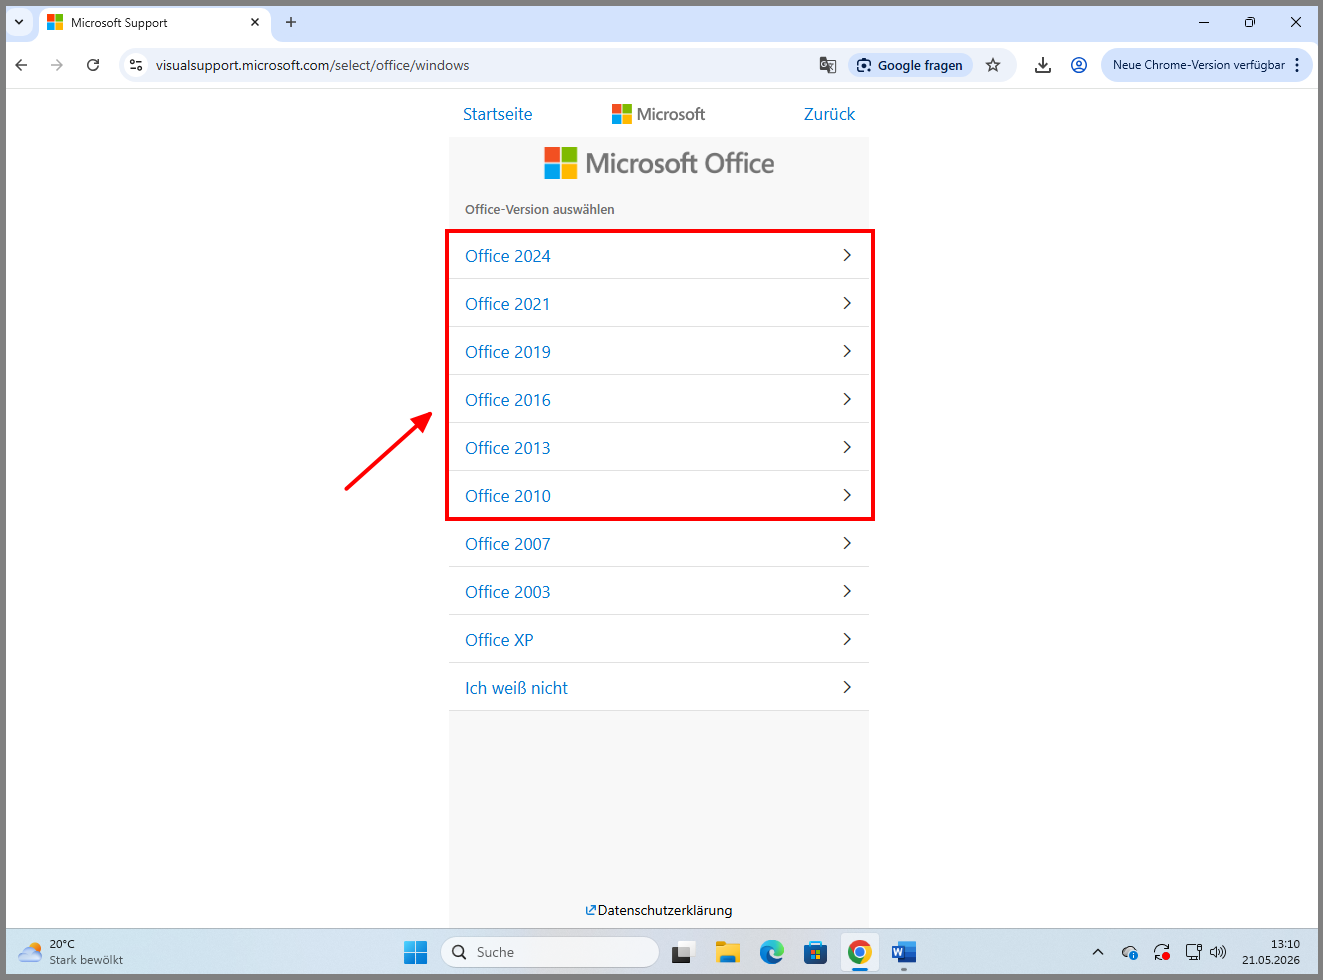
Task: Open the Startseite link
Action: click(x=497, y=114)
